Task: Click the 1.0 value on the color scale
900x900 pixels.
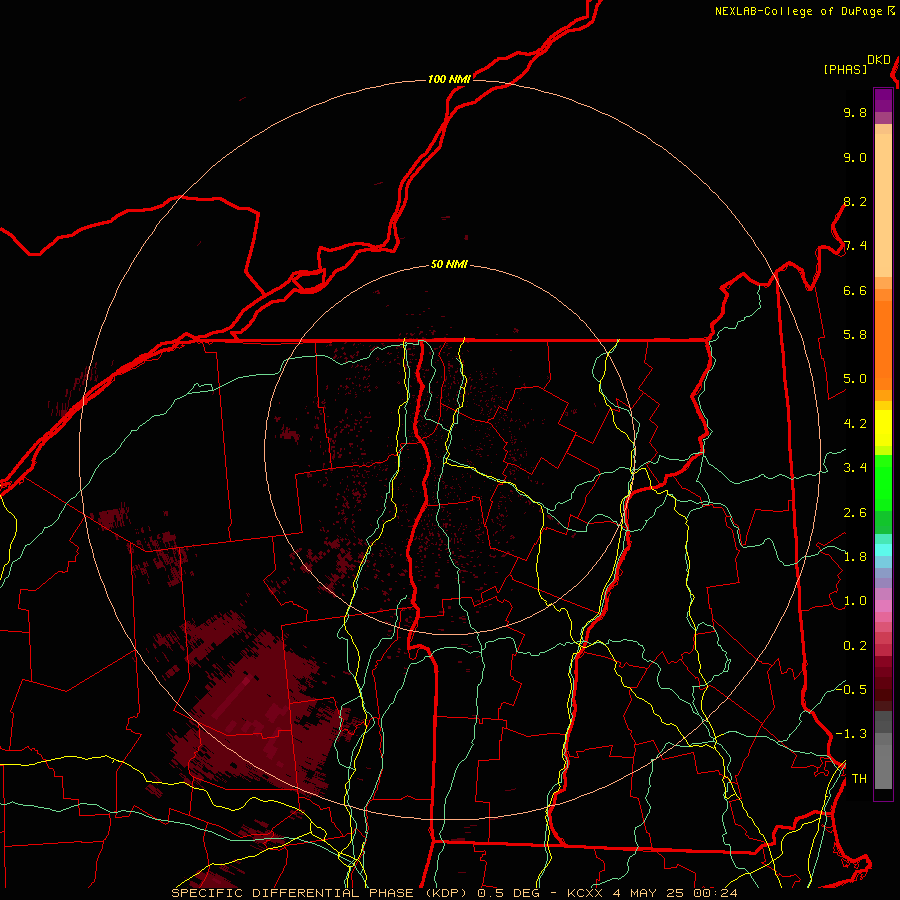Action: point(855,600)
